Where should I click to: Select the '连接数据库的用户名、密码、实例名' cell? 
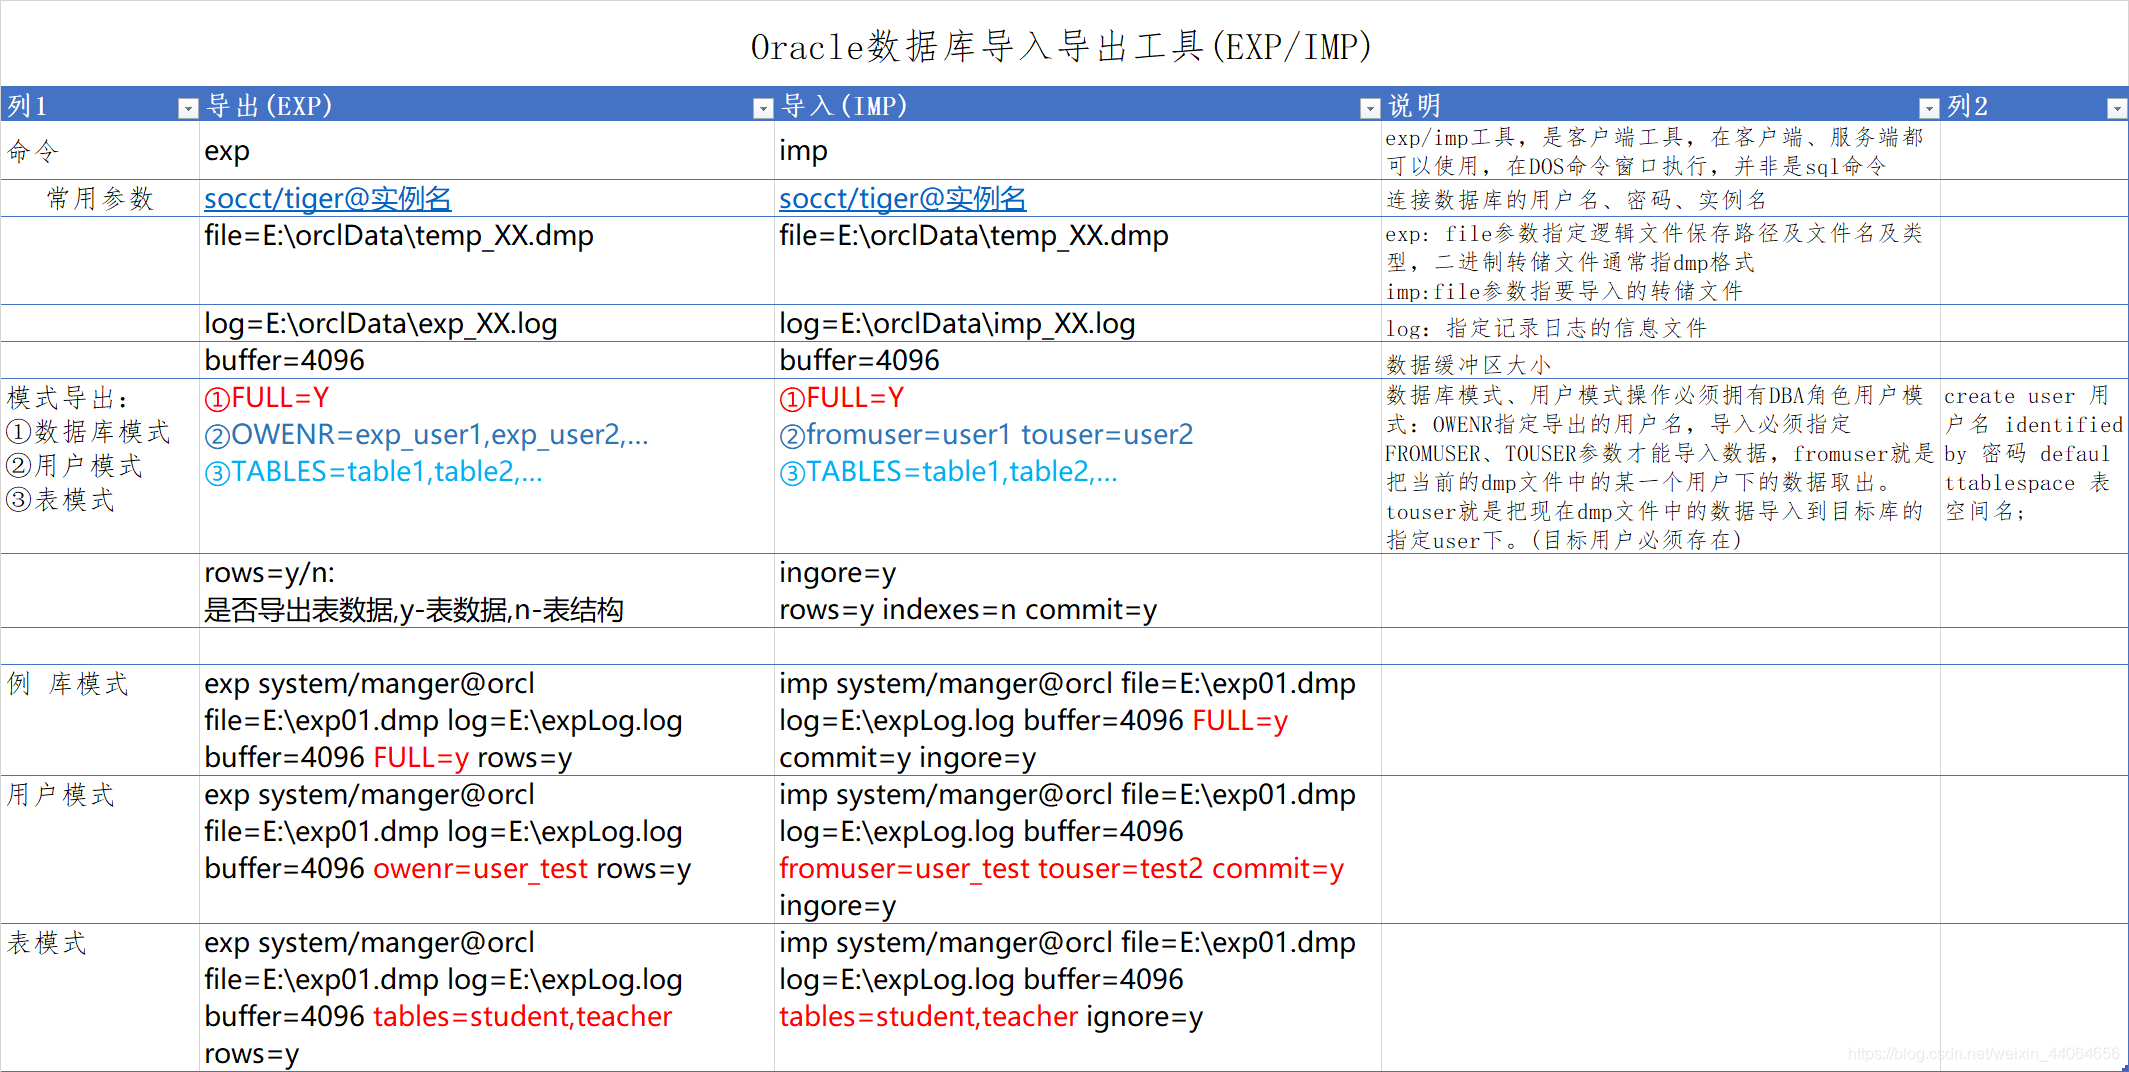(x=1661, y=198)
